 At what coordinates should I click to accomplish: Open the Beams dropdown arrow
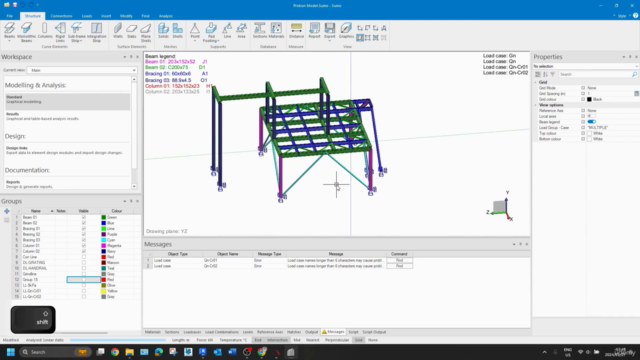click(9, 41)
